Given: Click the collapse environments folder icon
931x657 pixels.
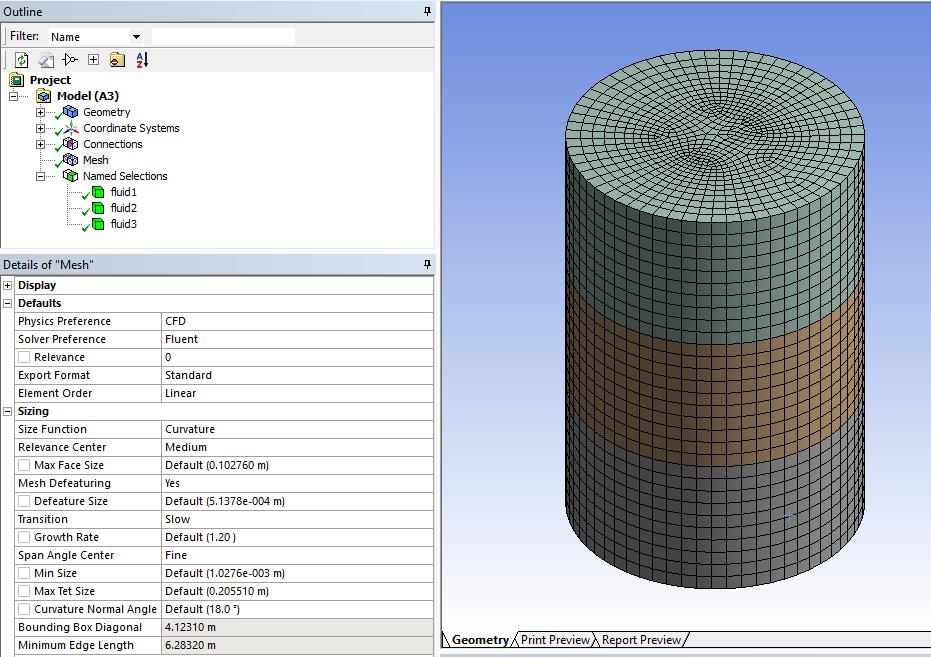Looking at the screenshot, I should (x=115, y=60).
